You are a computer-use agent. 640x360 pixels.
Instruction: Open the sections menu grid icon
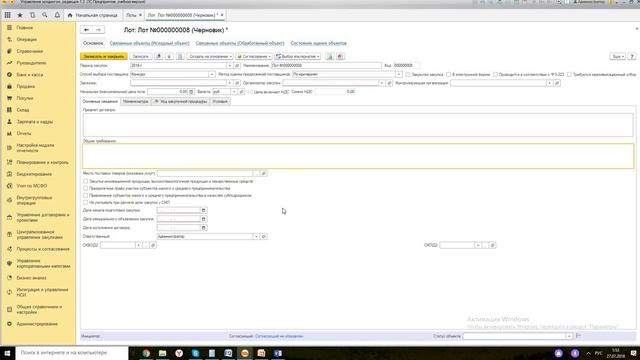click(x=7, y=15)
